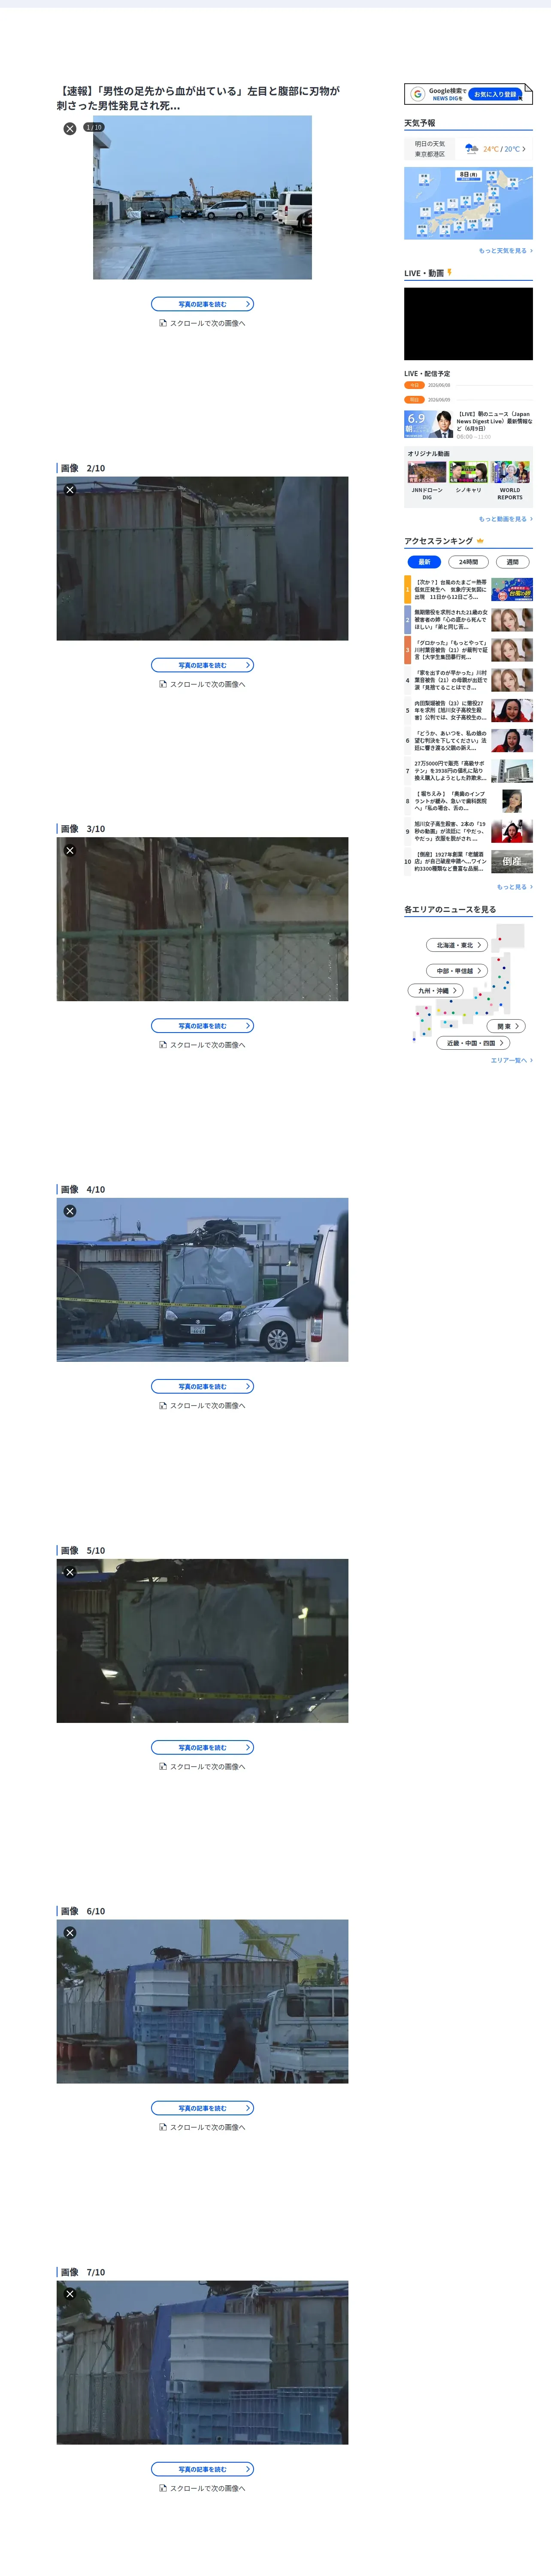Close image 4/10 with its X icon
The image size is (551, 2576).
(x=70, y=1211)
